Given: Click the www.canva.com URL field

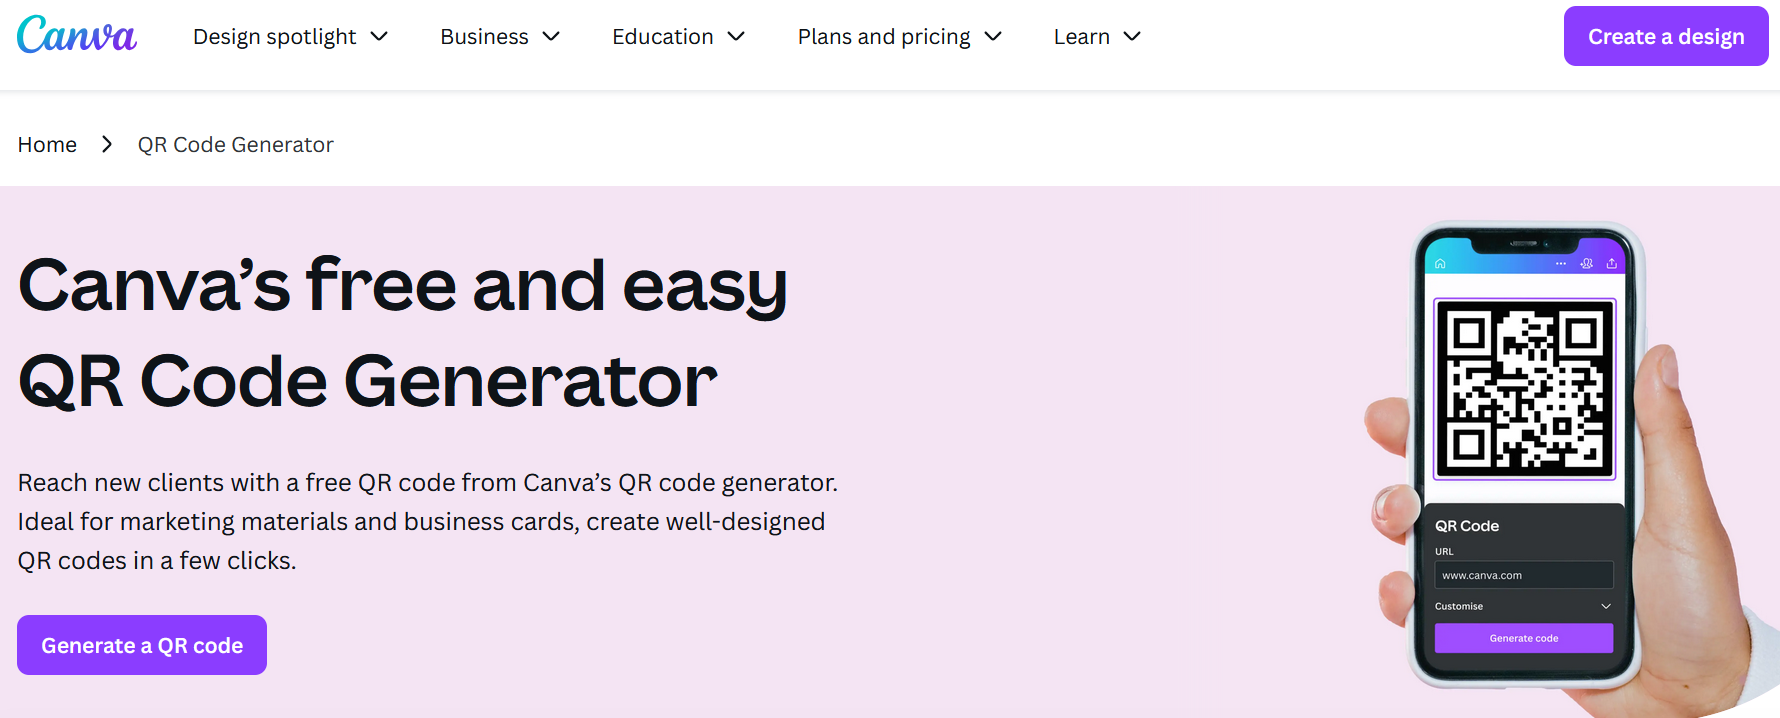Looking at the screenshot, I should [x=1524, y=575].
